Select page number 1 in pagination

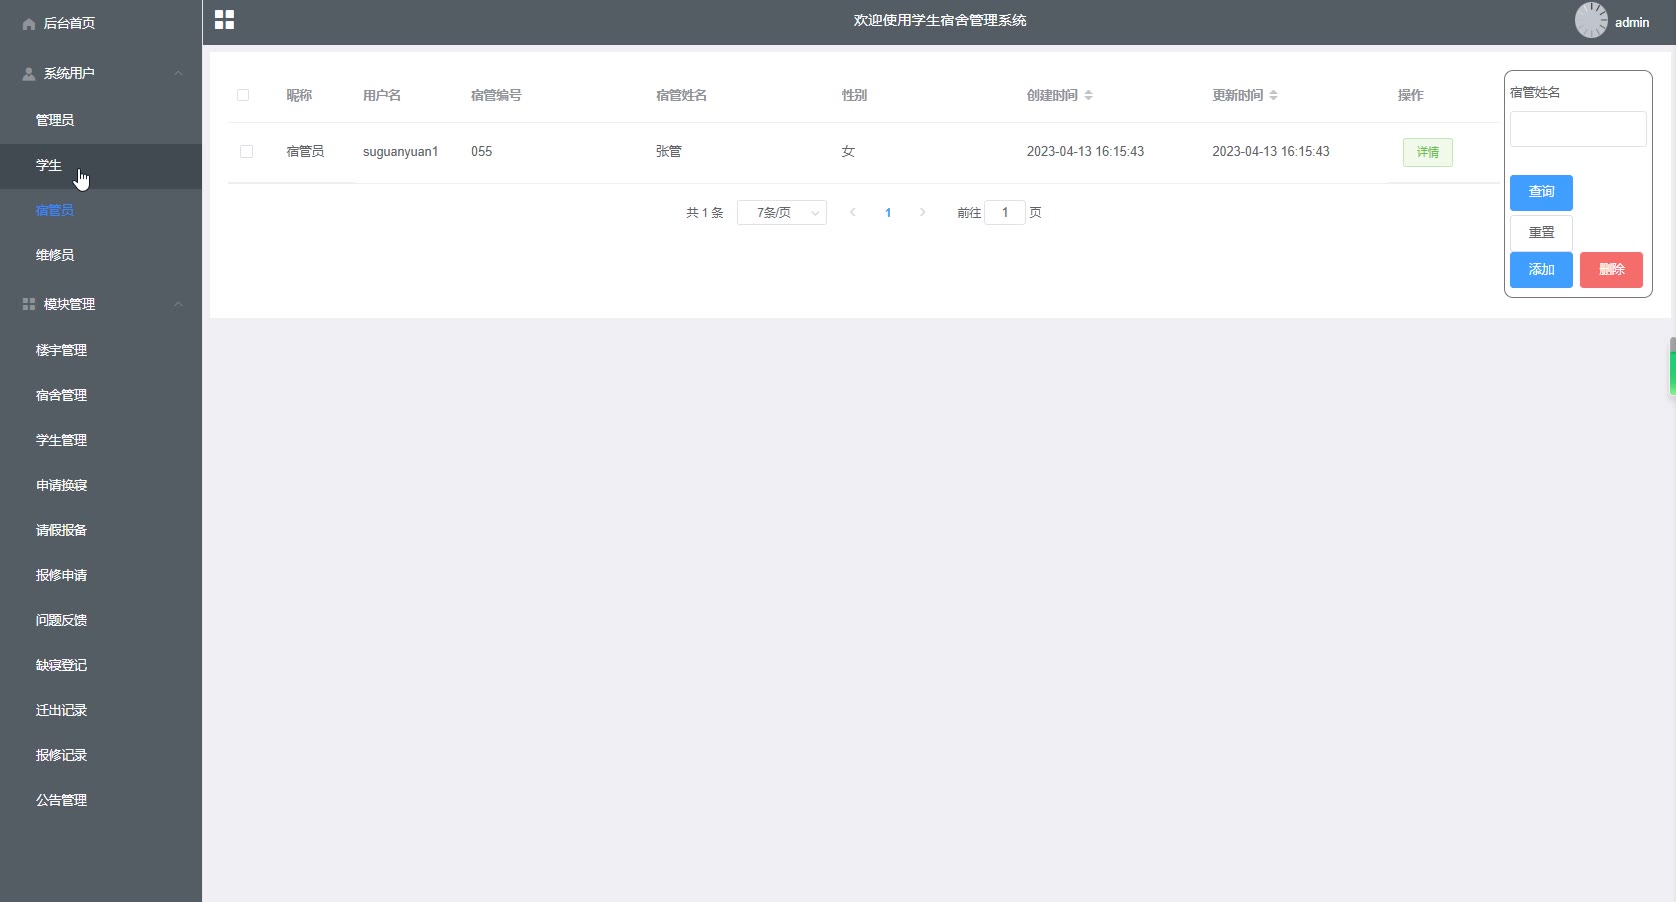[888, 212]
